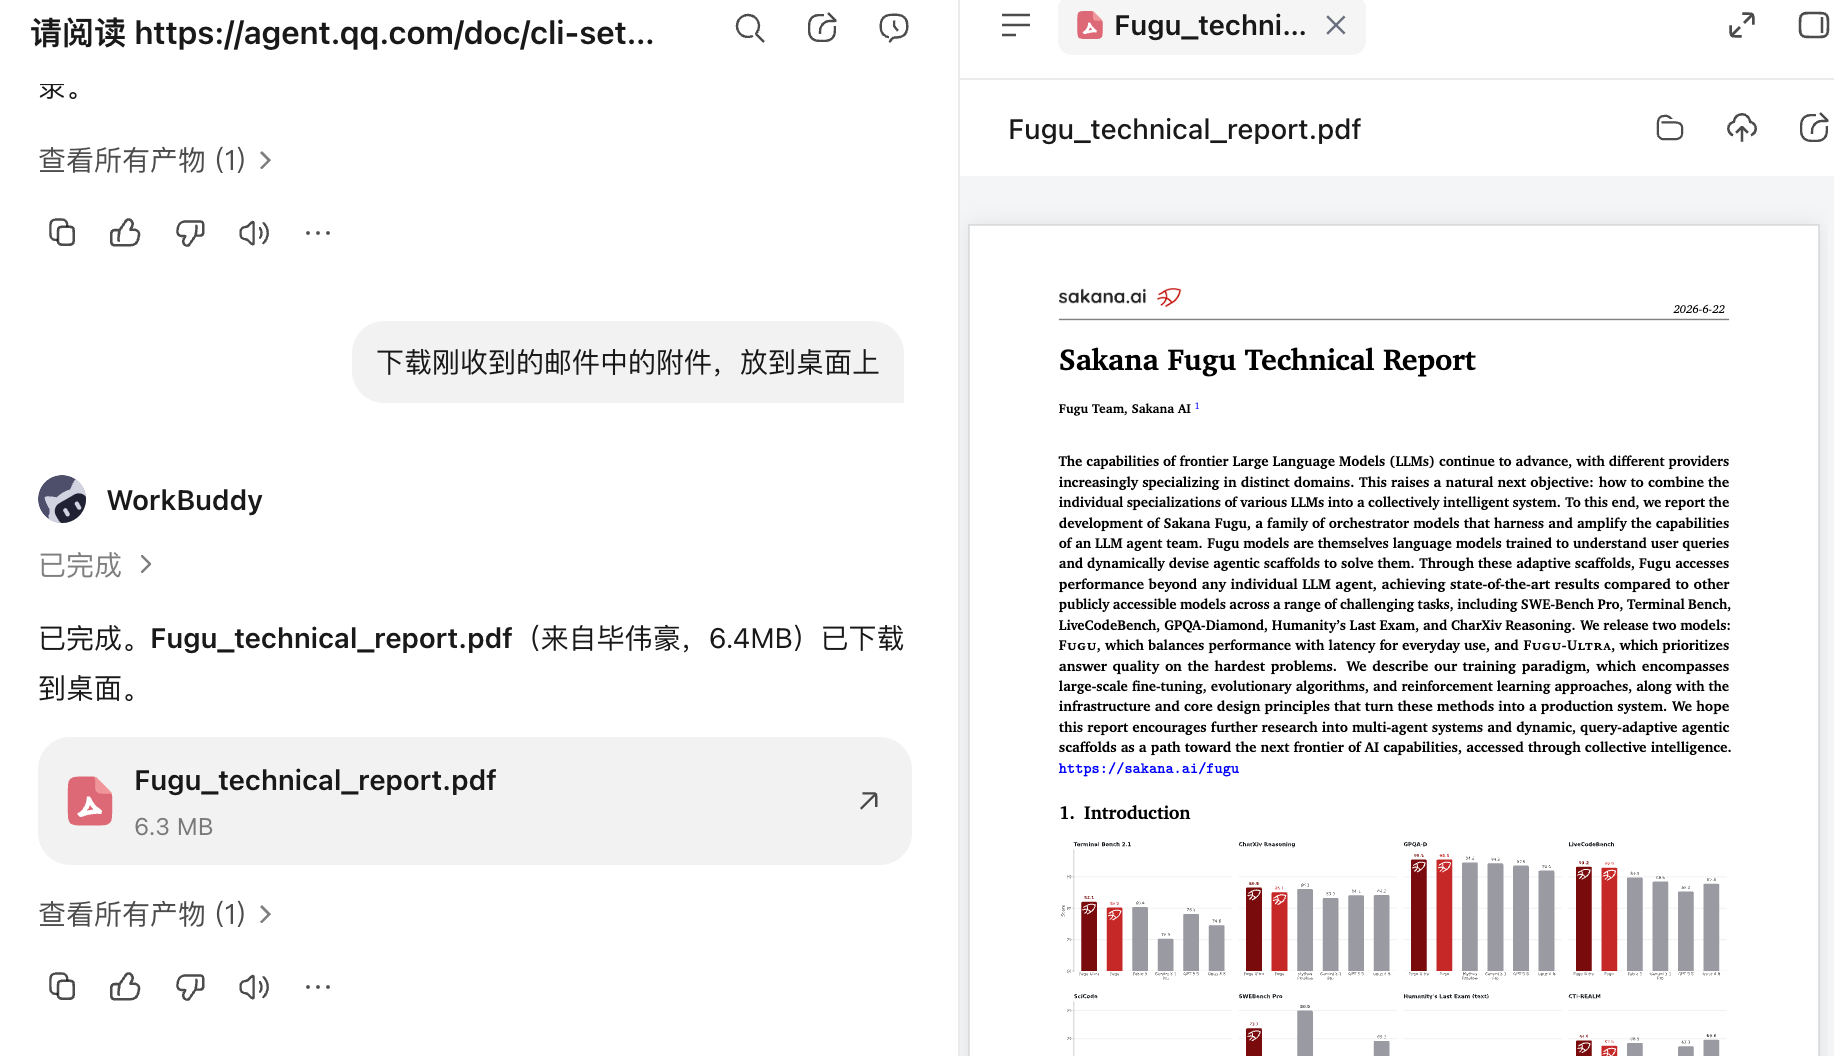Give thumbs down to WorkBuddy download reply

[x=189, y=987]
